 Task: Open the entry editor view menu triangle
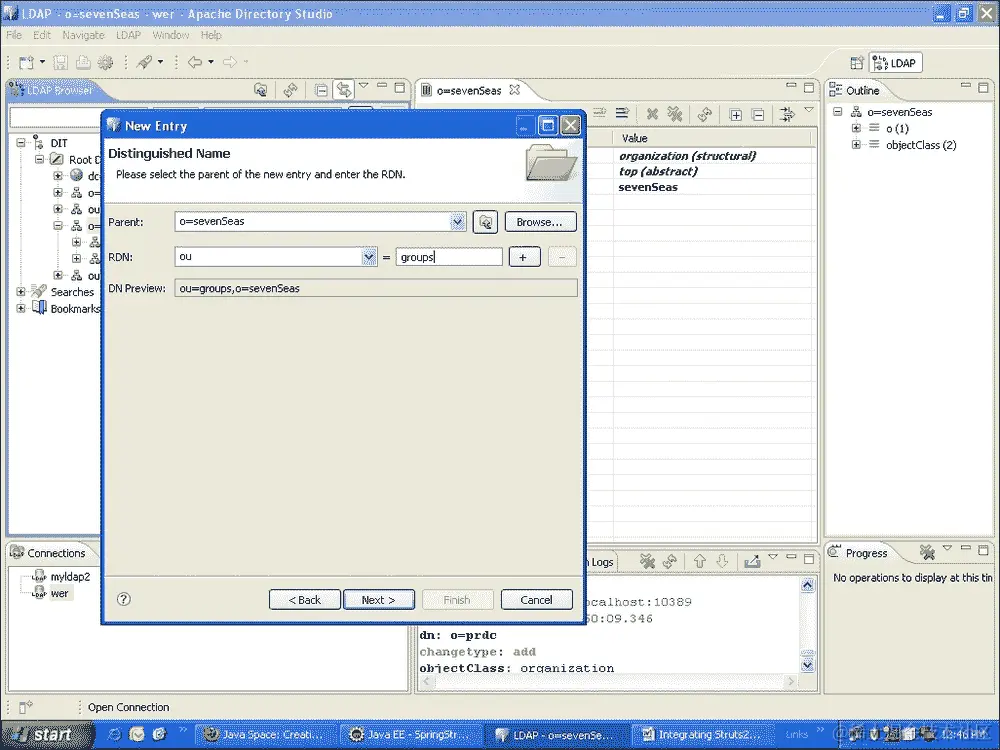point(809,110)
